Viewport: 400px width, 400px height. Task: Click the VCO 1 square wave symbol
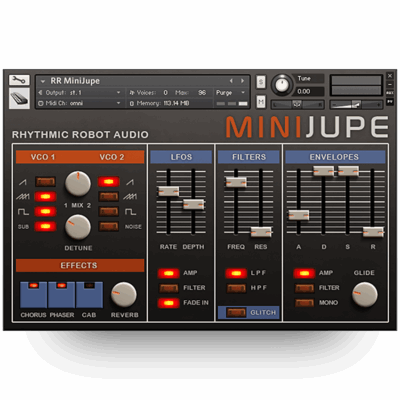(x=23, y=212)
